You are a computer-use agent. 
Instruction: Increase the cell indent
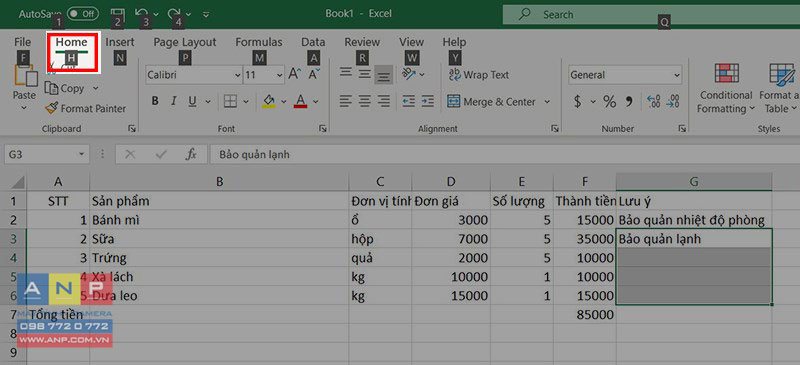428,101
